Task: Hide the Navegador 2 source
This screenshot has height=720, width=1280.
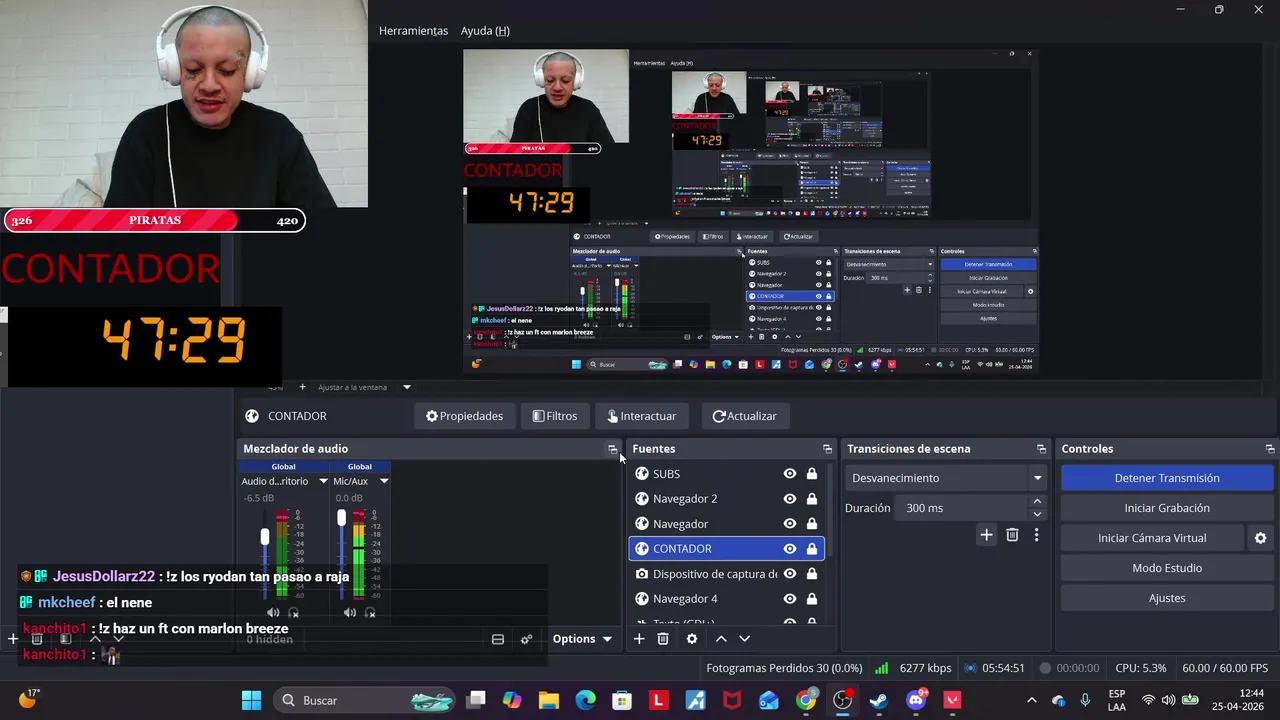Action: 790,499
